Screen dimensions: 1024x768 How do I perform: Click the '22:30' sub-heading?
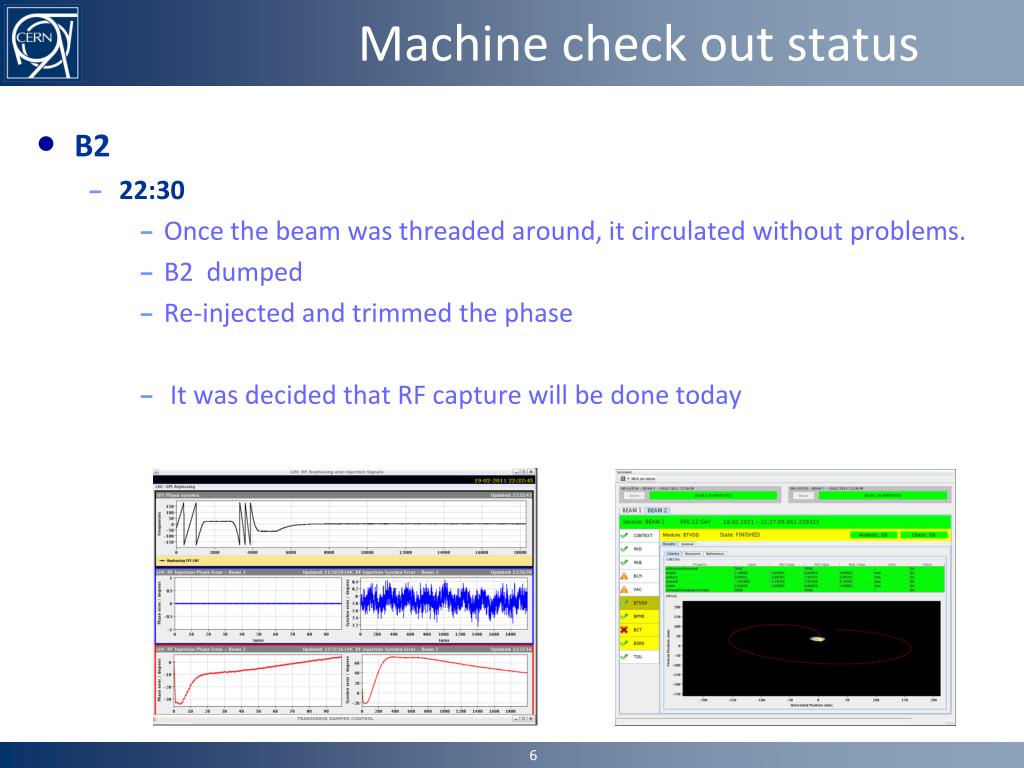pos(152,190)
